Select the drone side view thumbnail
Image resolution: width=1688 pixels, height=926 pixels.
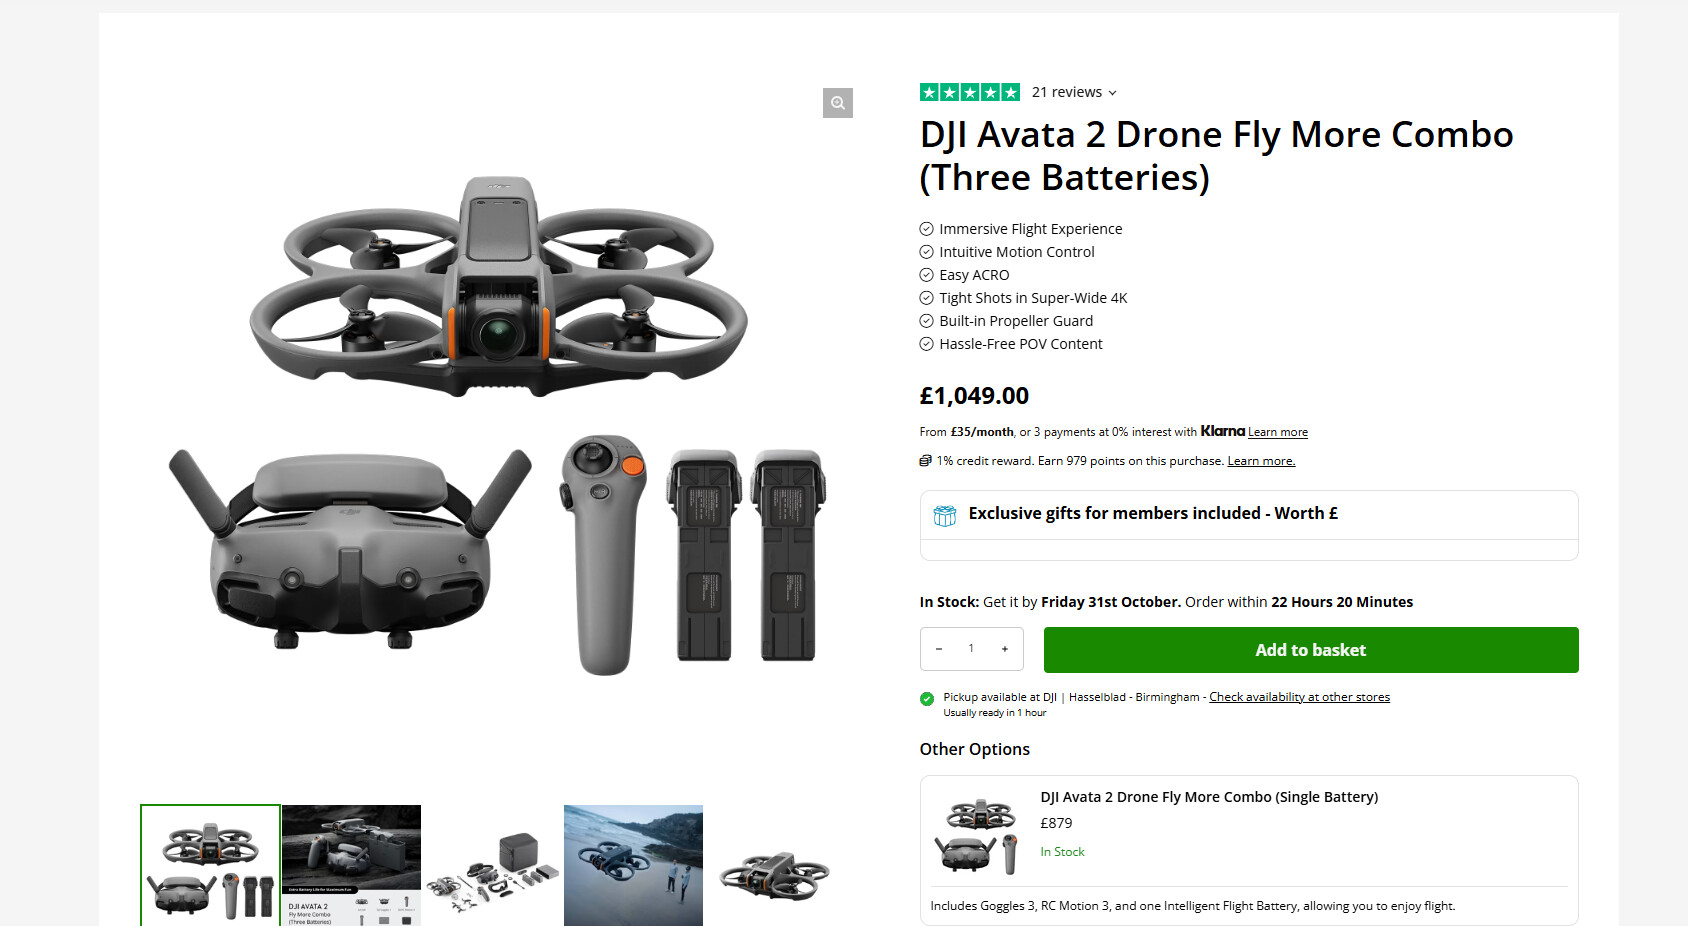pyautogui.click(x=774, y=866)
